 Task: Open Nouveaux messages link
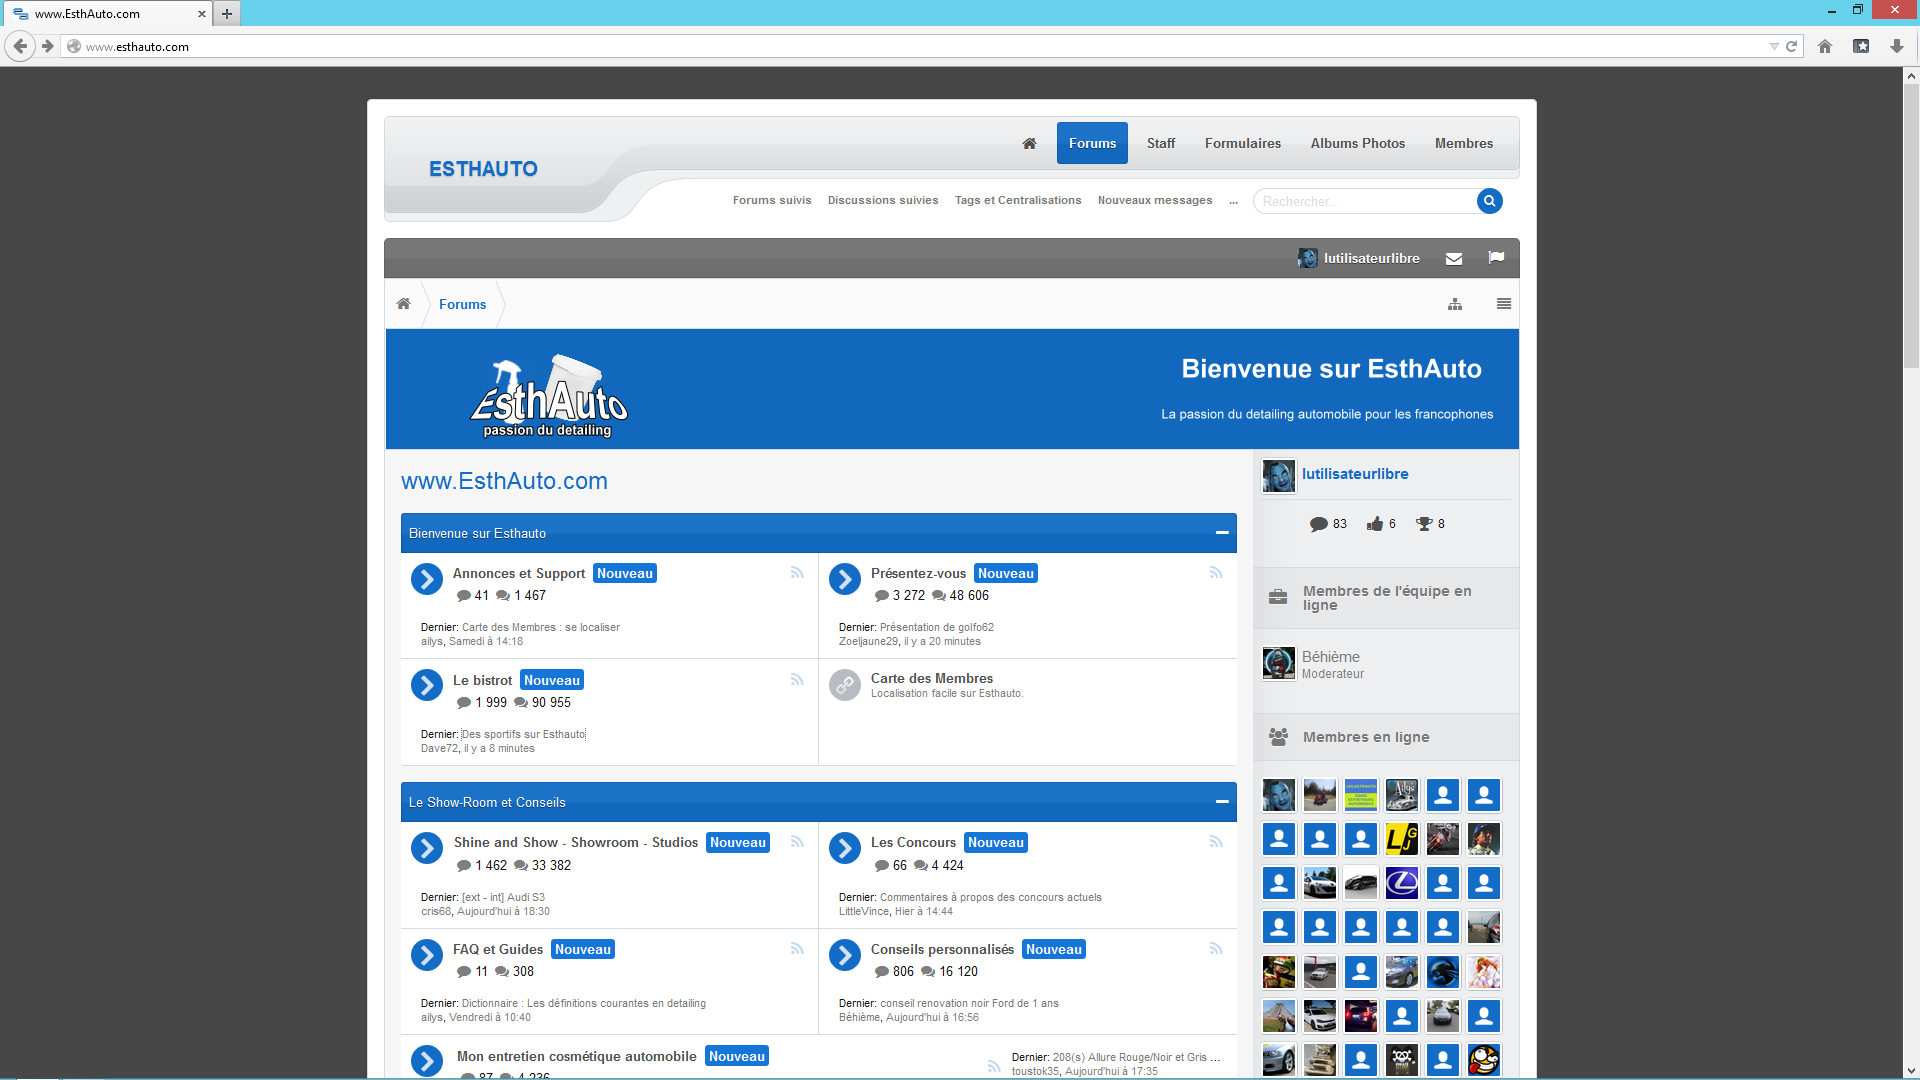point(1155,200)
